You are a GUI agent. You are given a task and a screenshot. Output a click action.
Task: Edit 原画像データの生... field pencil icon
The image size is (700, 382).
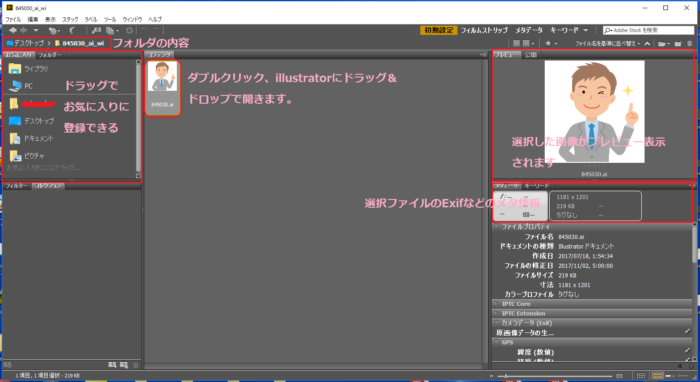(x=688, y=332)
